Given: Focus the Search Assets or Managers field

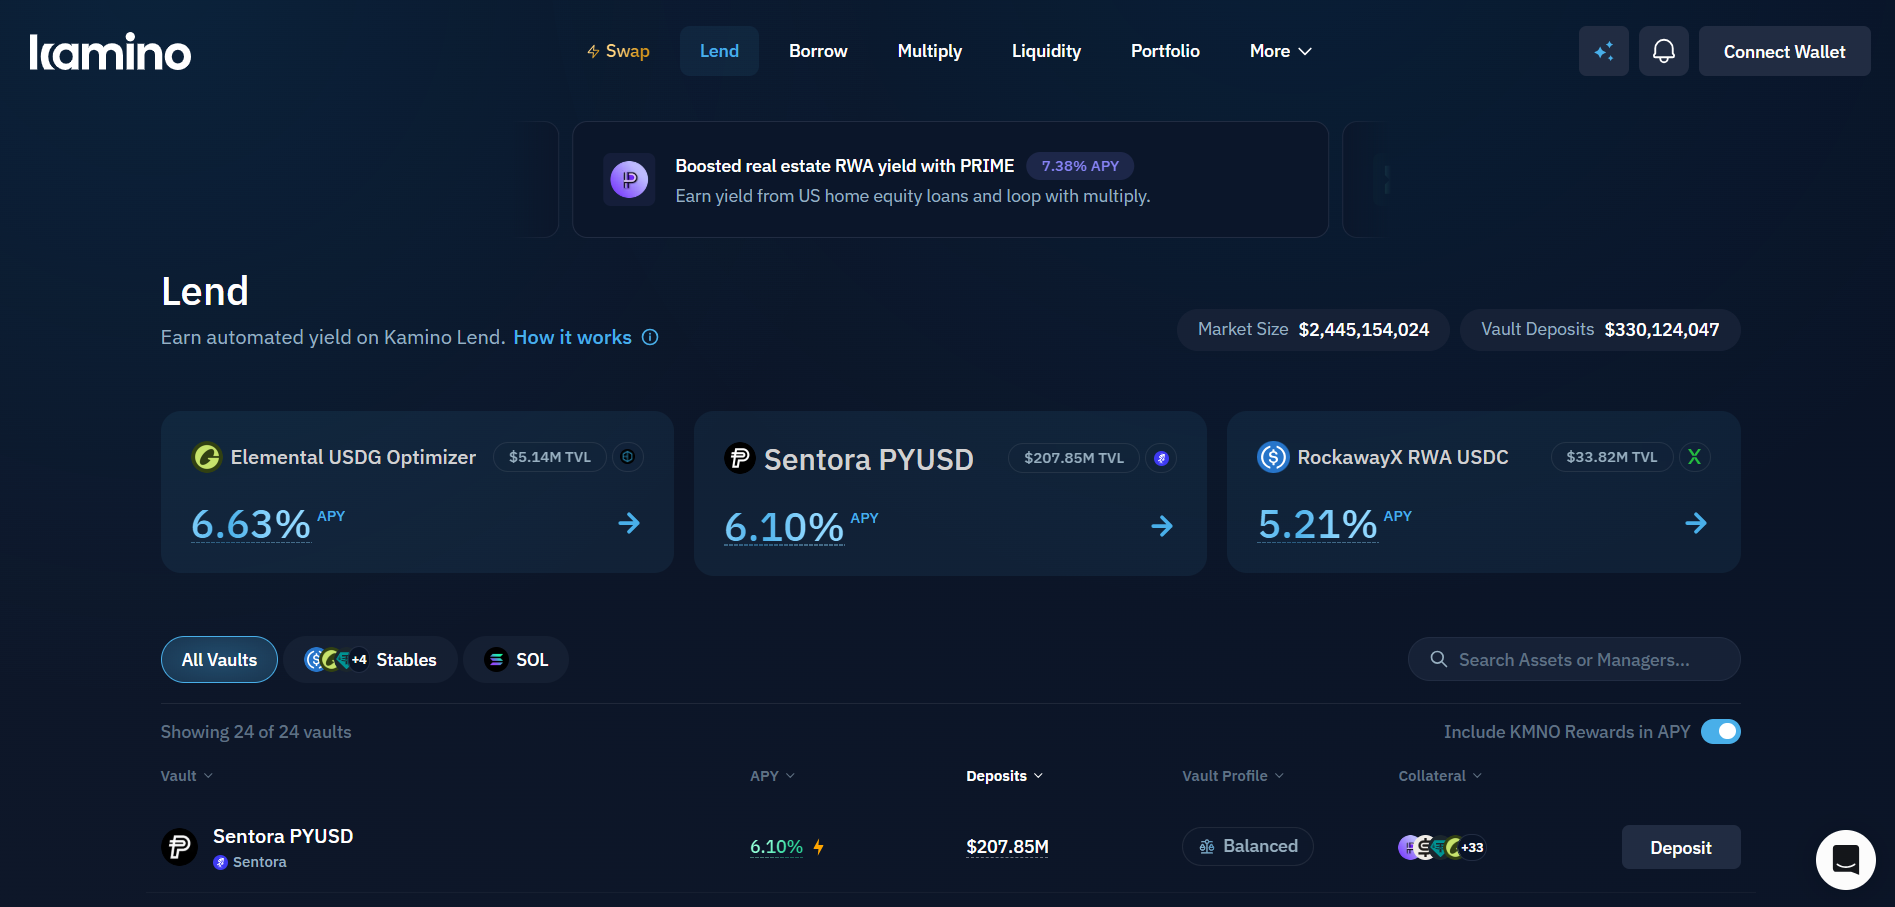Looking at the screenshot, I should point(1574,659).
